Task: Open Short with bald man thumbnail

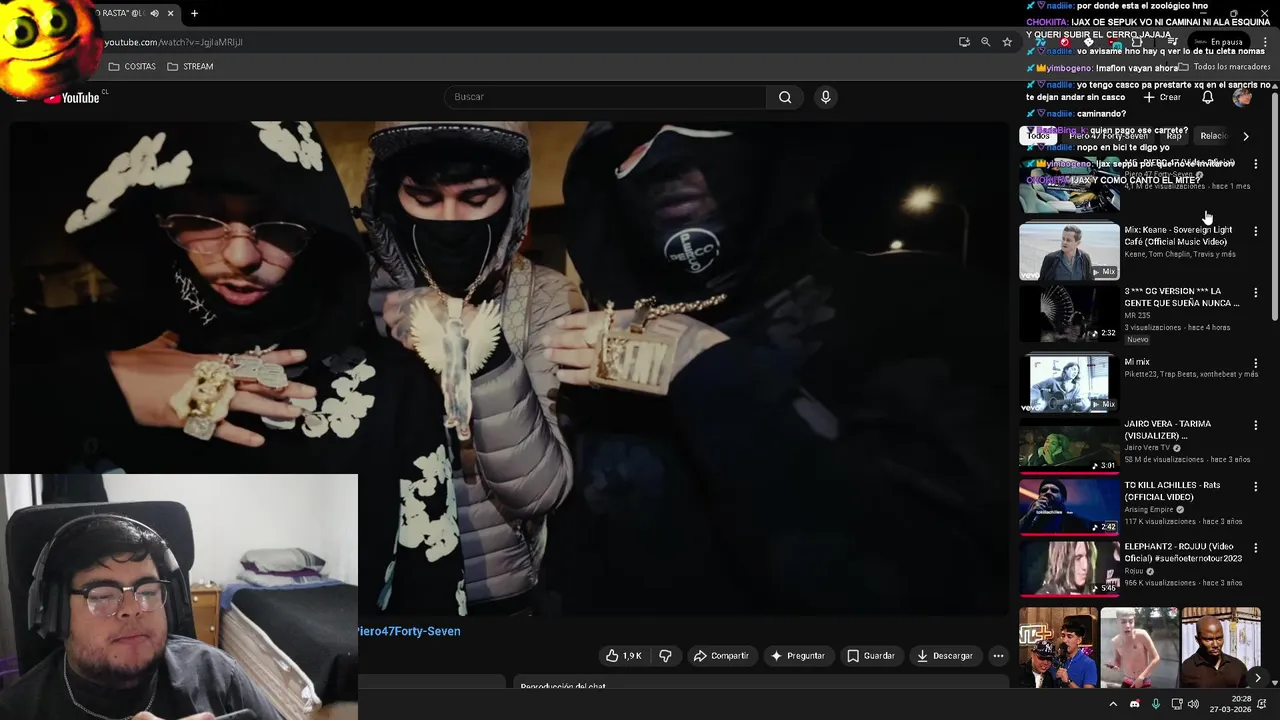Action: pos(1221,647)
